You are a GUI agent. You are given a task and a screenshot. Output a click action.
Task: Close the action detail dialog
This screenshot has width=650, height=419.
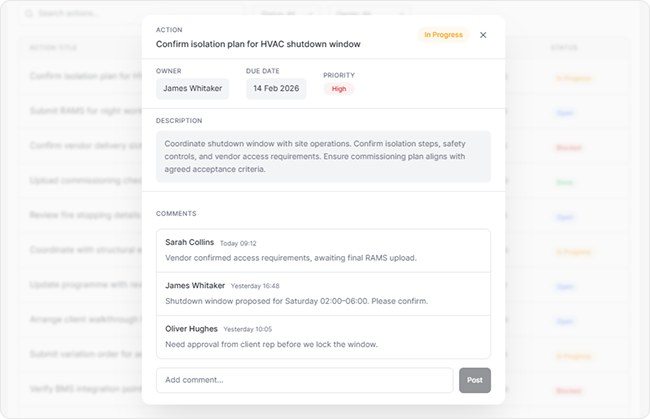pyautogui.click(x=483, y=35)
